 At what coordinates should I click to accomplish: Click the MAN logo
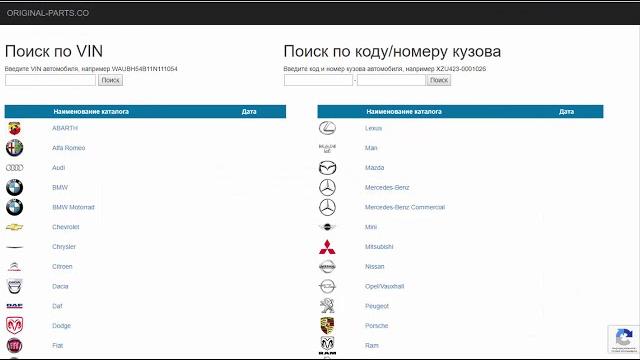pos(327,148)
